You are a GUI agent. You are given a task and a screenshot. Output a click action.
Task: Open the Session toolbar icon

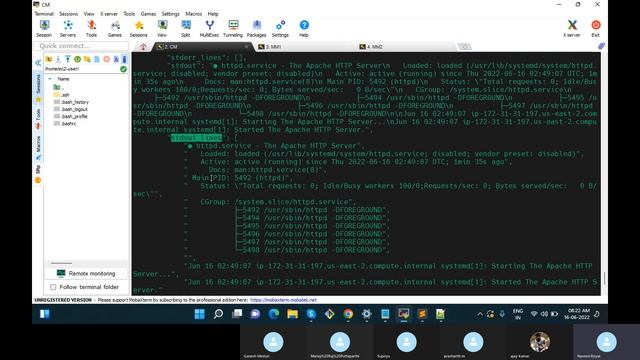click(44, 29)
